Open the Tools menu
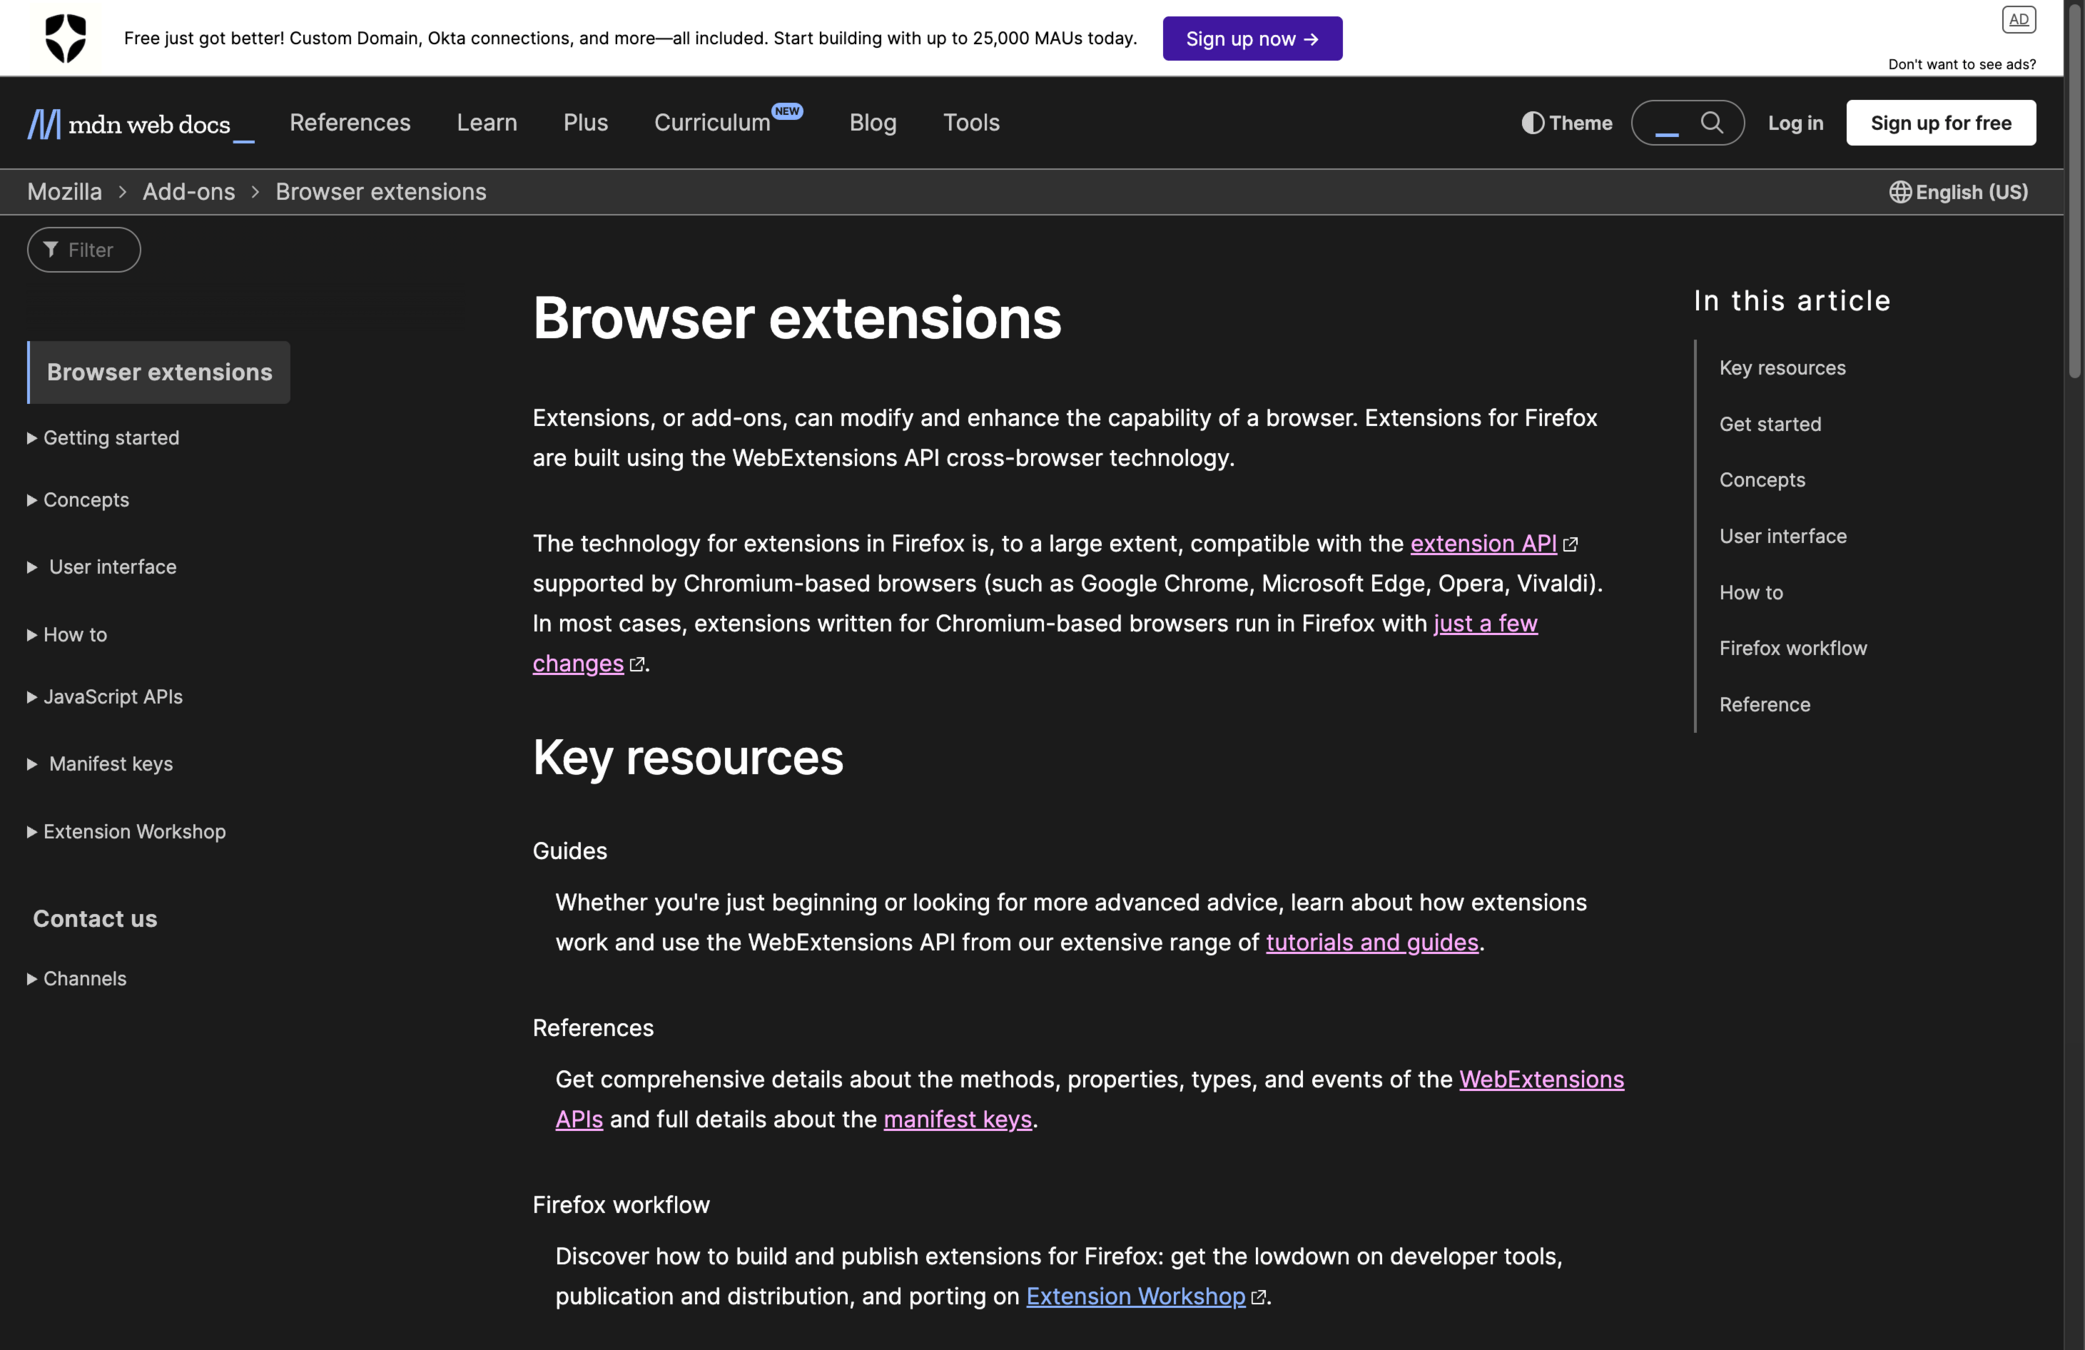 click(x=971, y=122)
